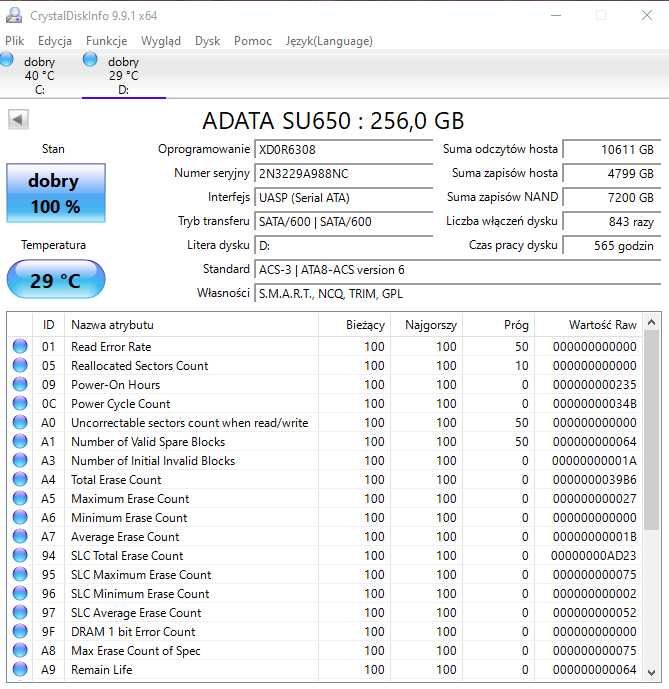Click status icon for SLC Total Erase Count
The width and height of the screenshot is (669, 689).
tap(20, 555)
